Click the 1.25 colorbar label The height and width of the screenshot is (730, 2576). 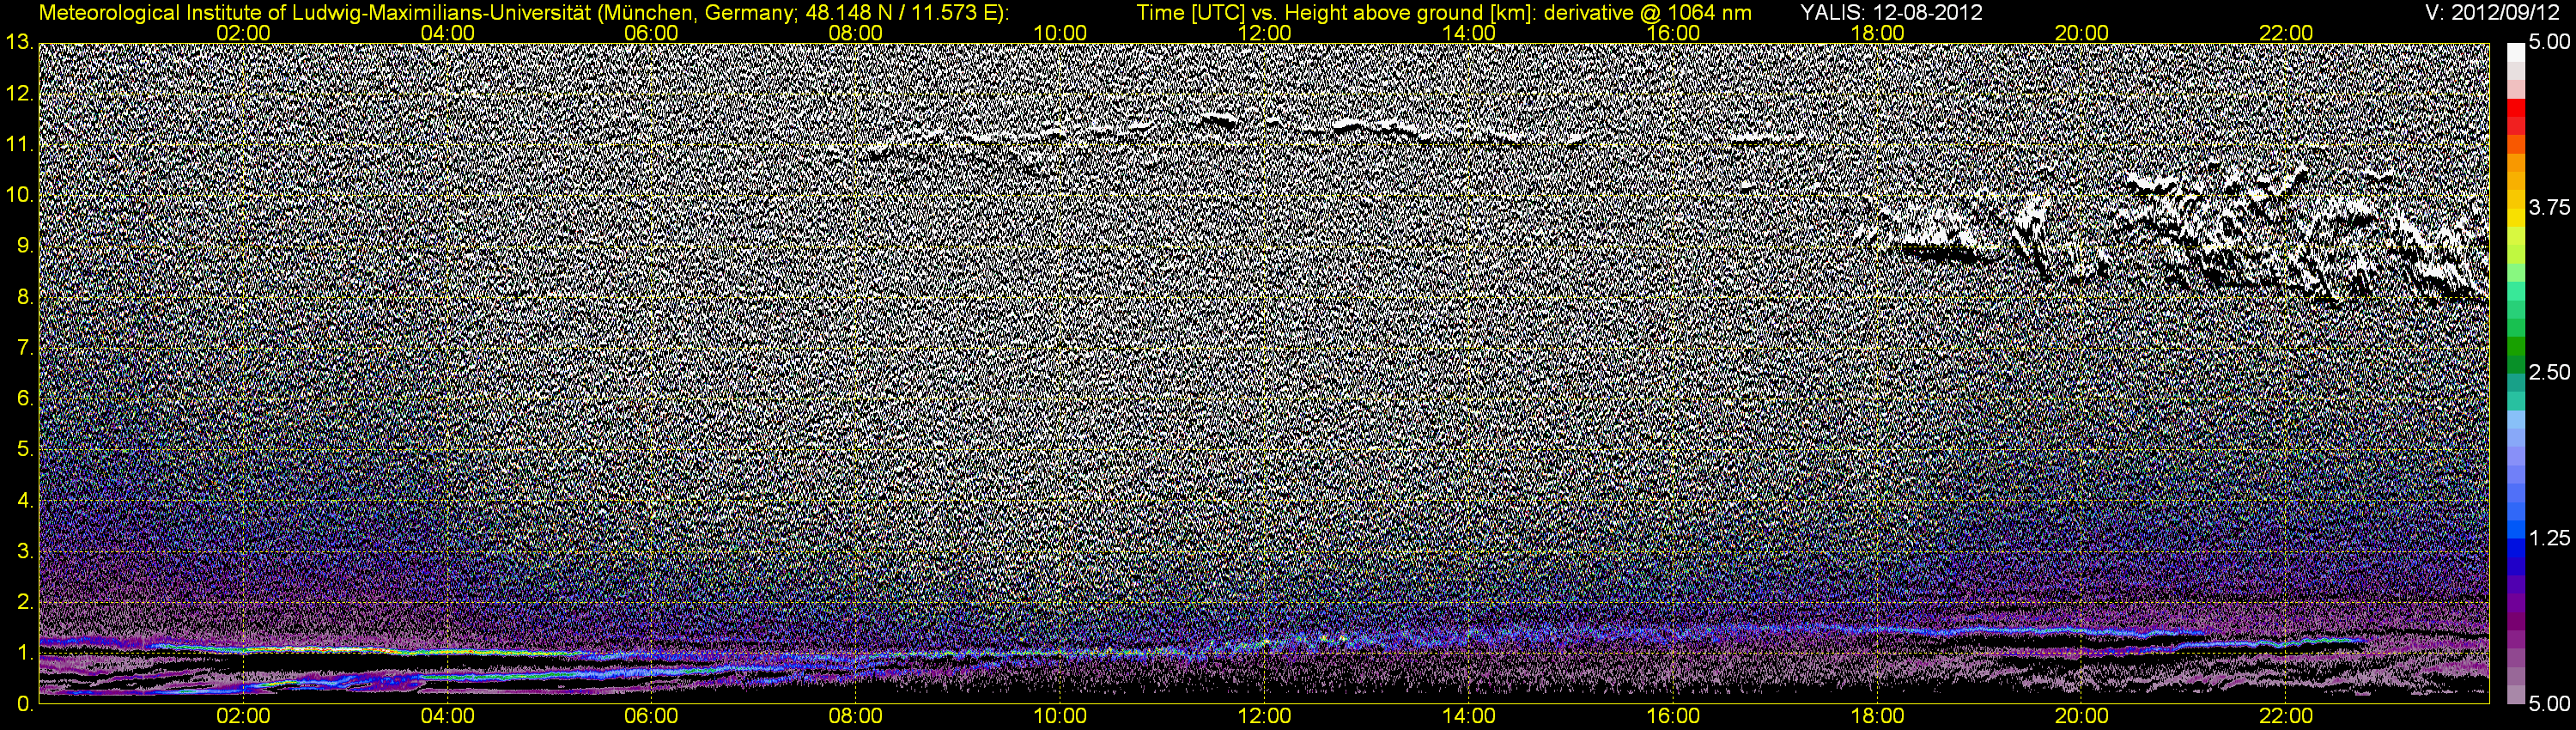coord(2549,538)
